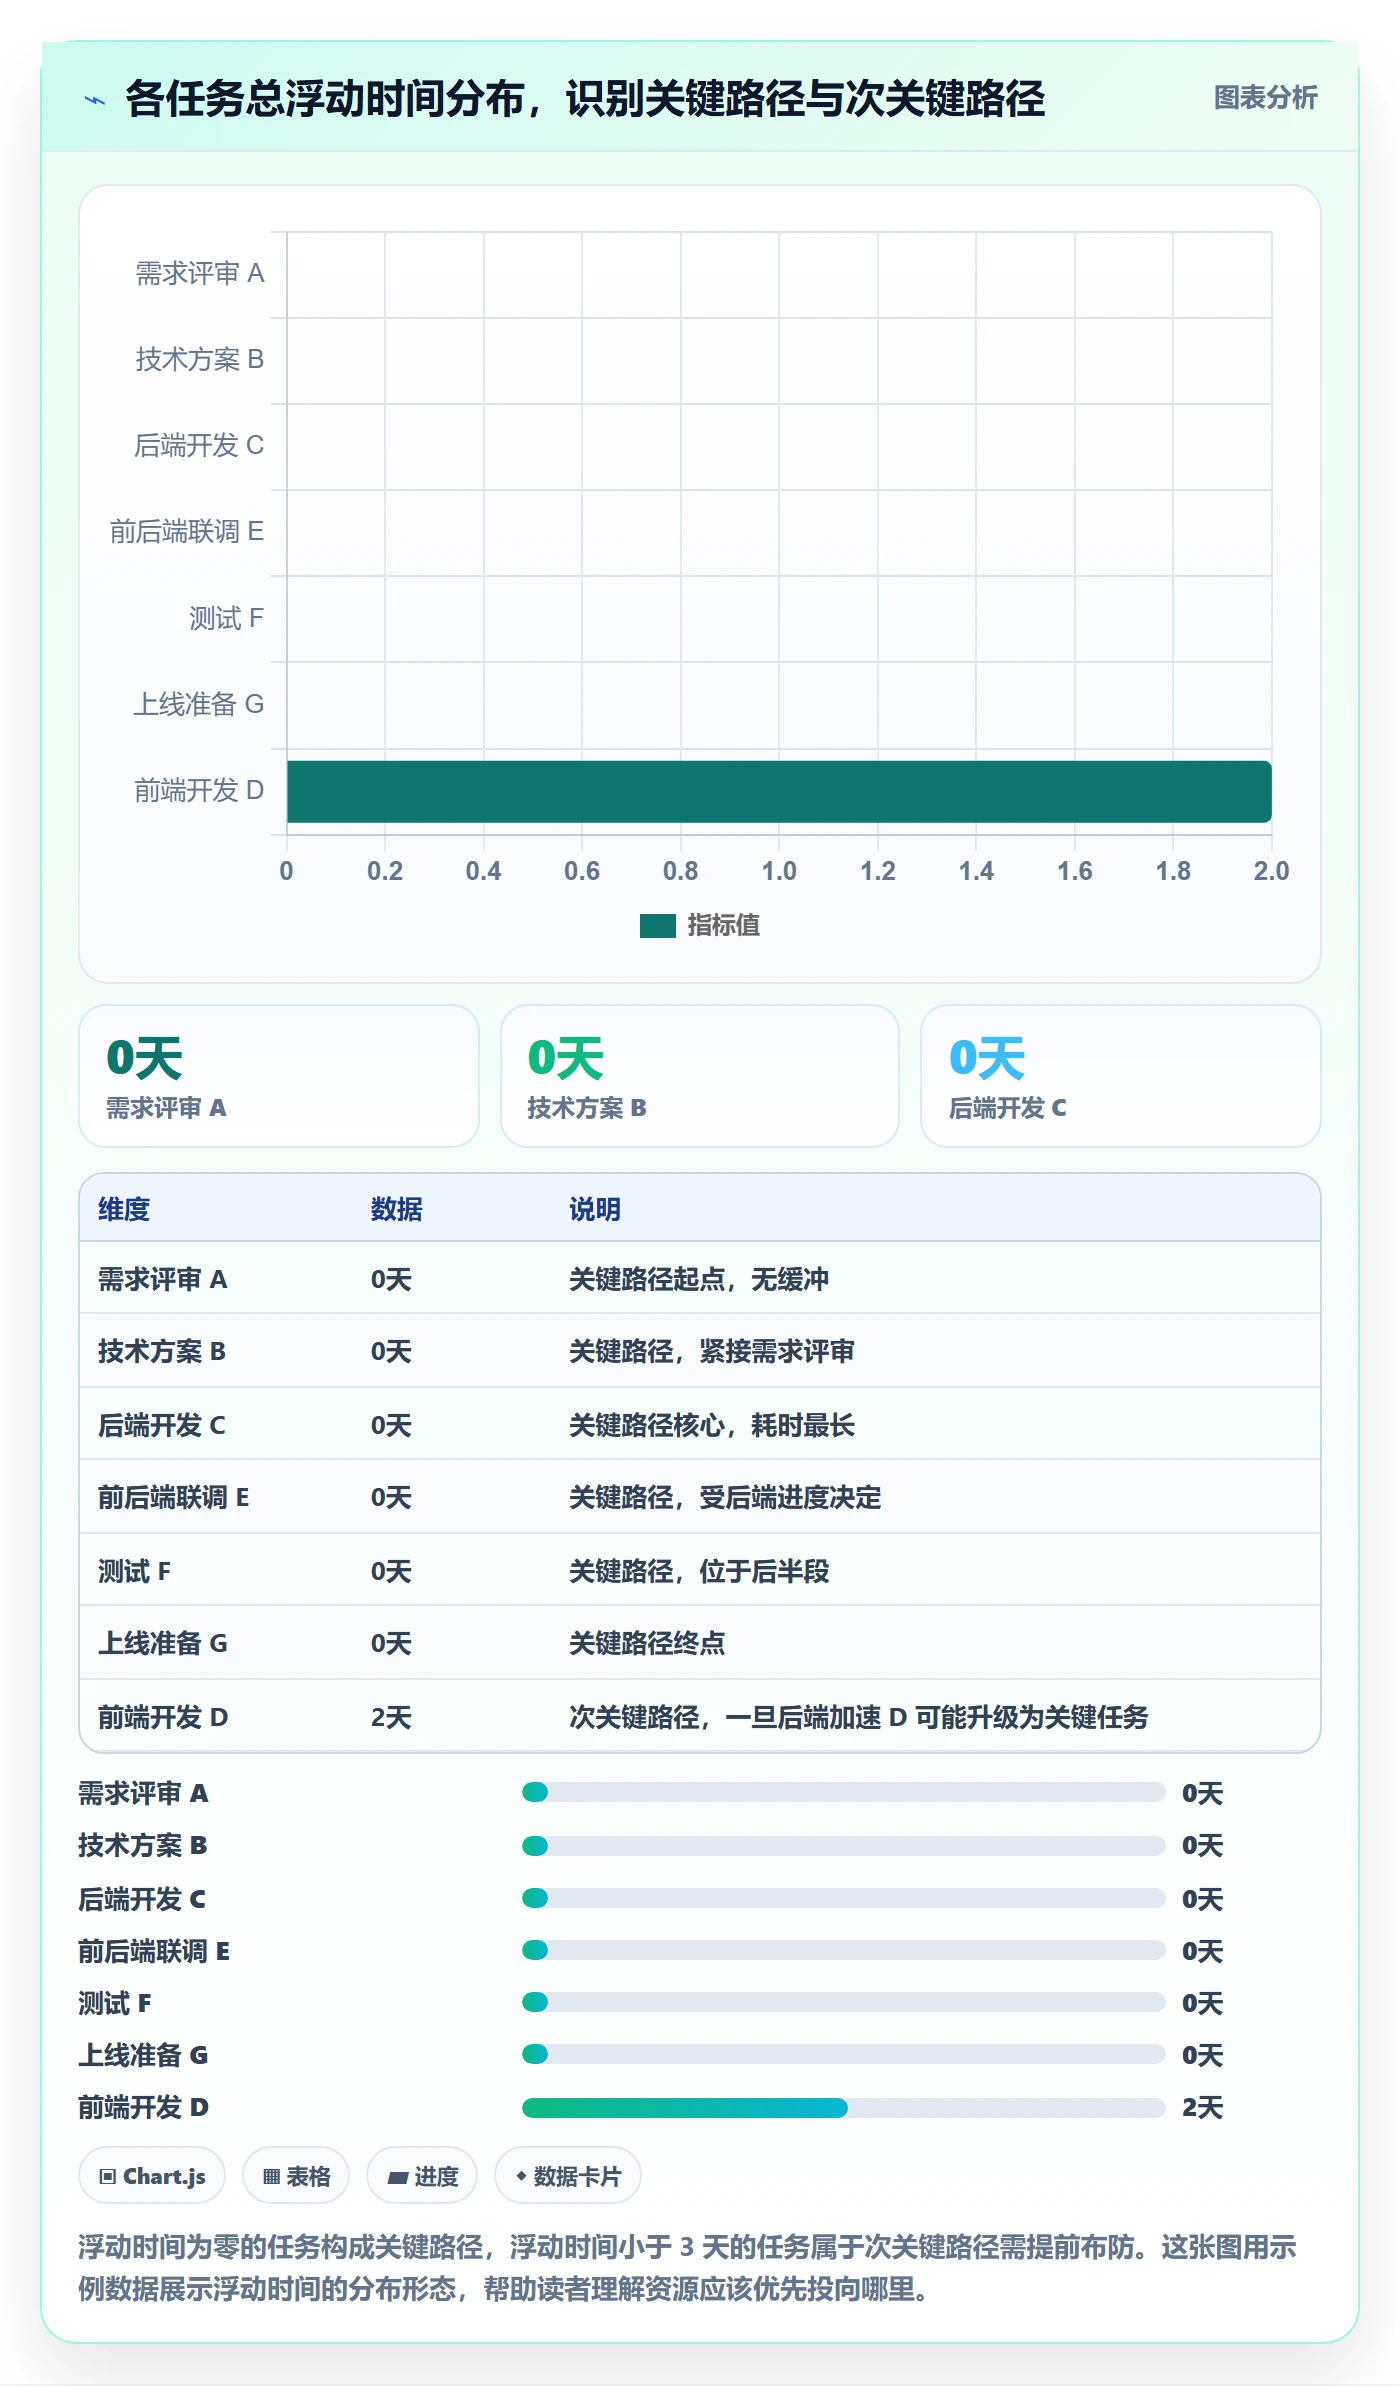Click the 测试 F chart axis label

point(227,618)
